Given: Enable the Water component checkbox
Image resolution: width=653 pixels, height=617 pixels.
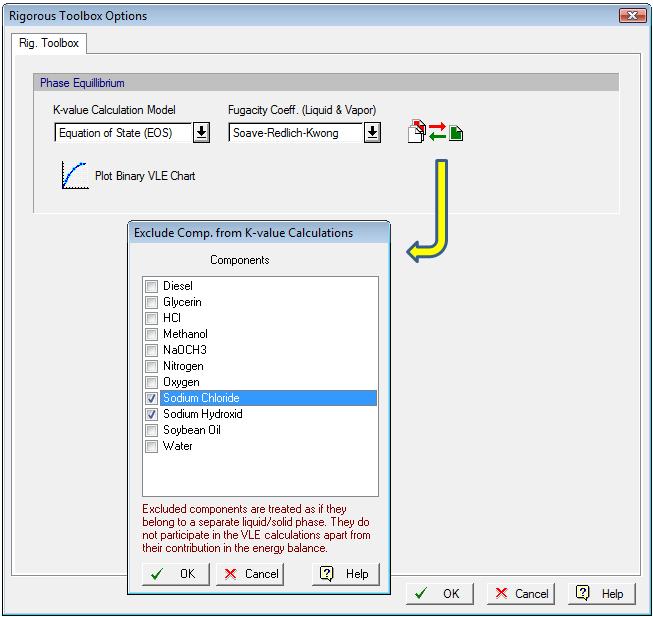Looking at the screenshot, I should coord(152,446).
